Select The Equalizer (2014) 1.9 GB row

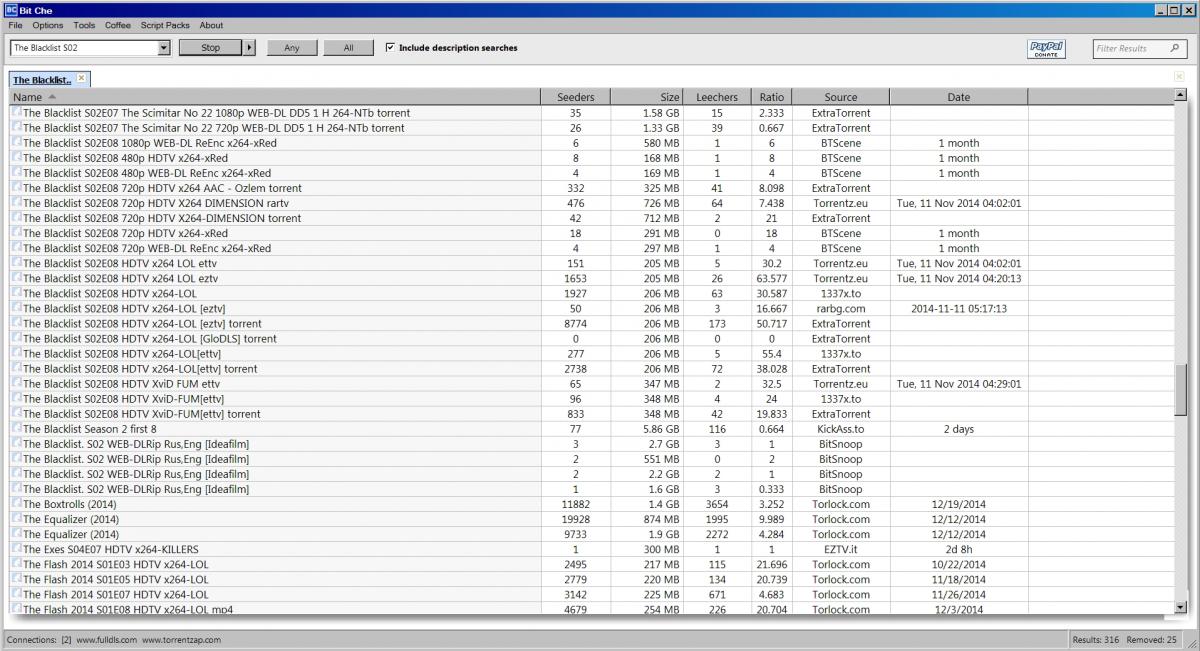[592, 534]
